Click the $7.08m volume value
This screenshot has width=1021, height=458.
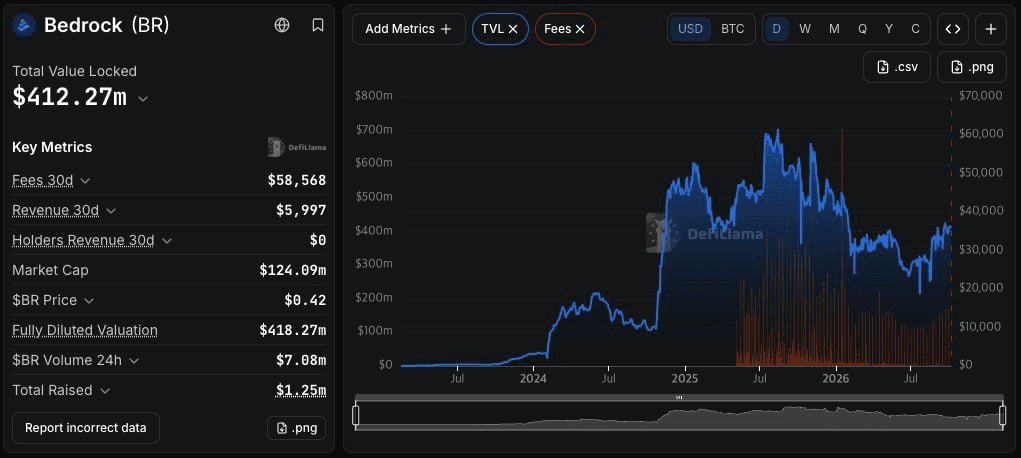[301, 360]
